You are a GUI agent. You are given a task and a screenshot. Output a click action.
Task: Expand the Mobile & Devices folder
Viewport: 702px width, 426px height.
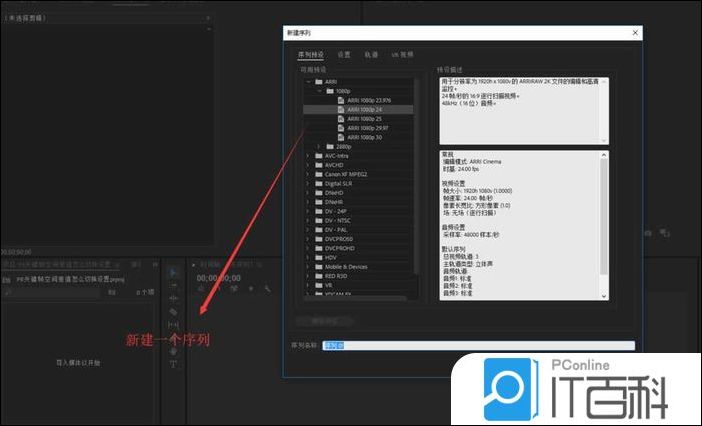point(308,267)
